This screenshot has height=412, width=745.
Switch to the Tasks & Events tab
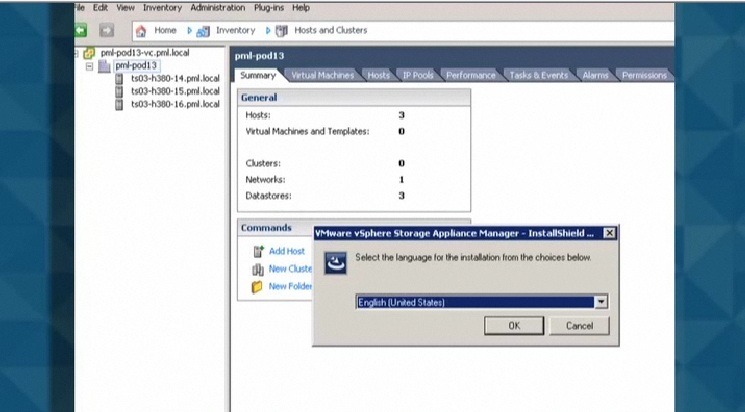[538, 75]
